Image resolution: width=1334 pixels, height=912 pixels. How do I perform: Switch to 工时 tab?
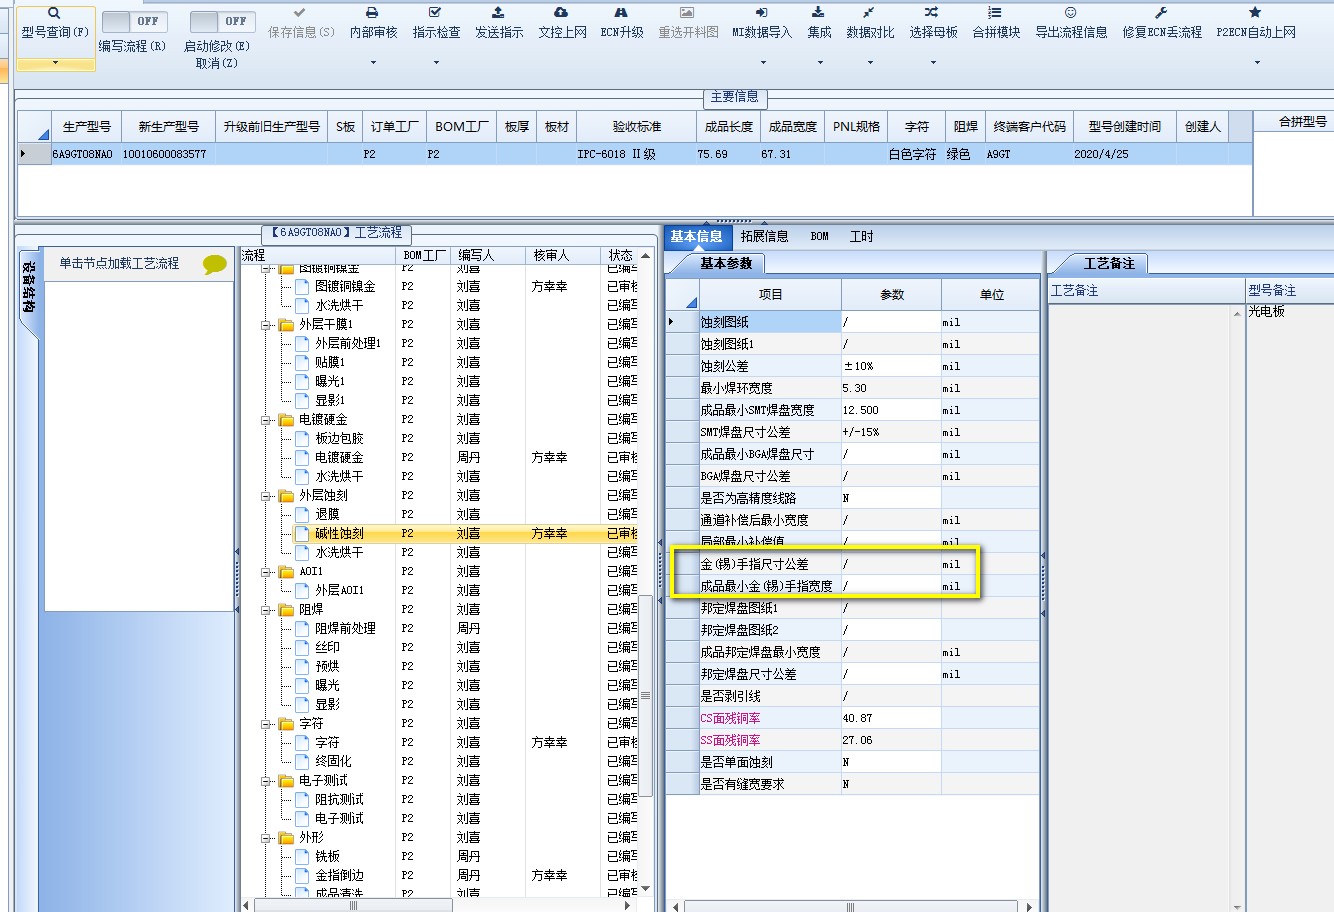click(x=861, y=237)
